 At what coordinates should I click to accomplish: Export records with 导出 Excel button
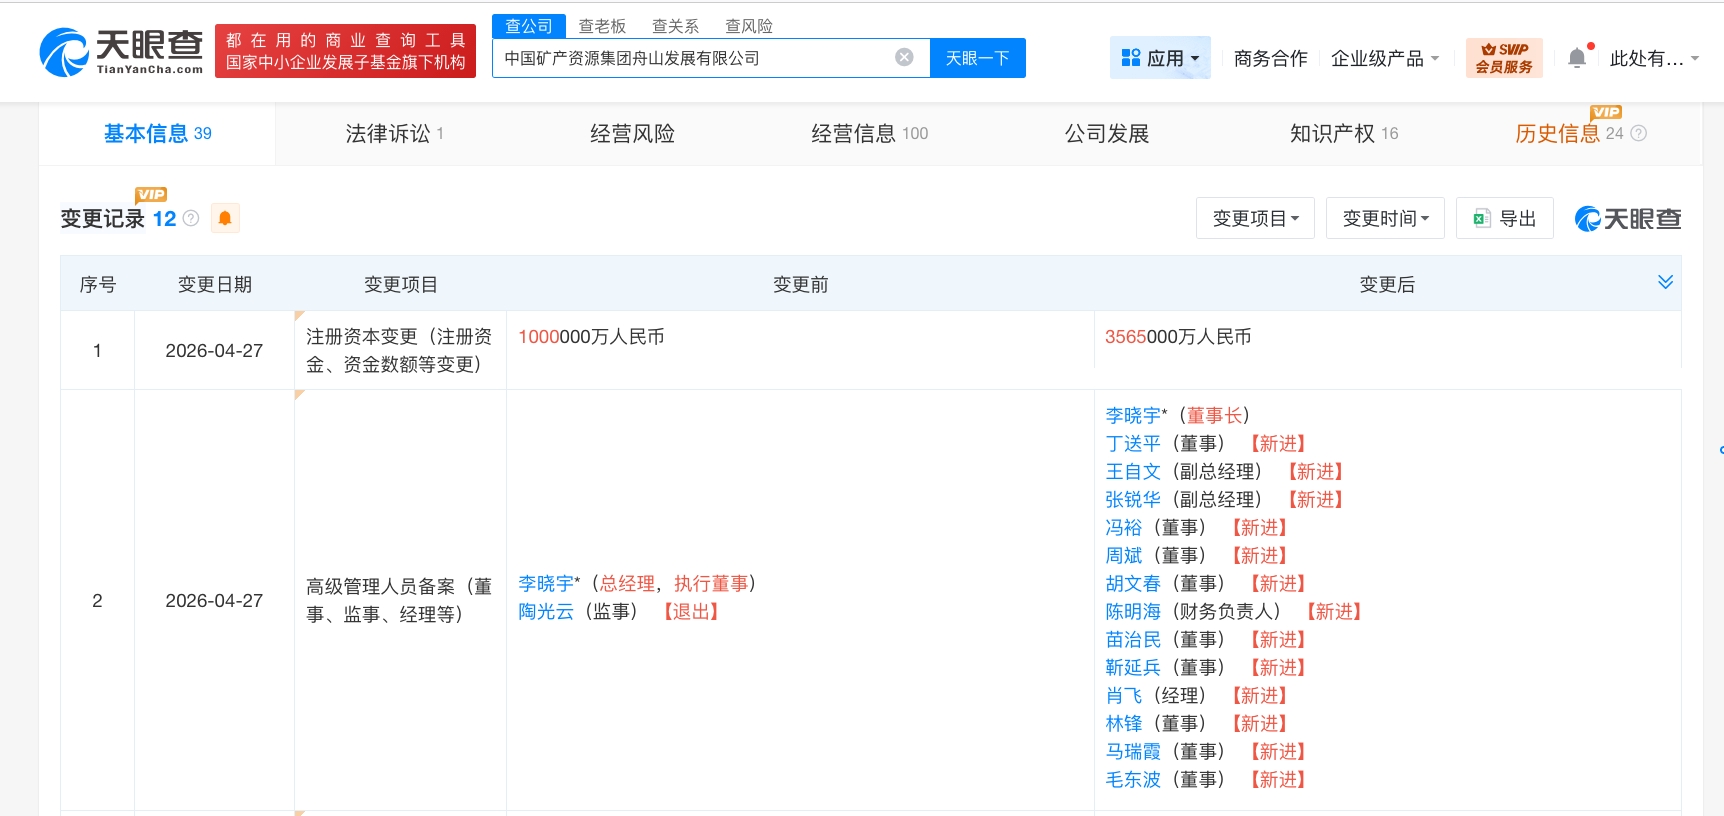coord(1504,218)
